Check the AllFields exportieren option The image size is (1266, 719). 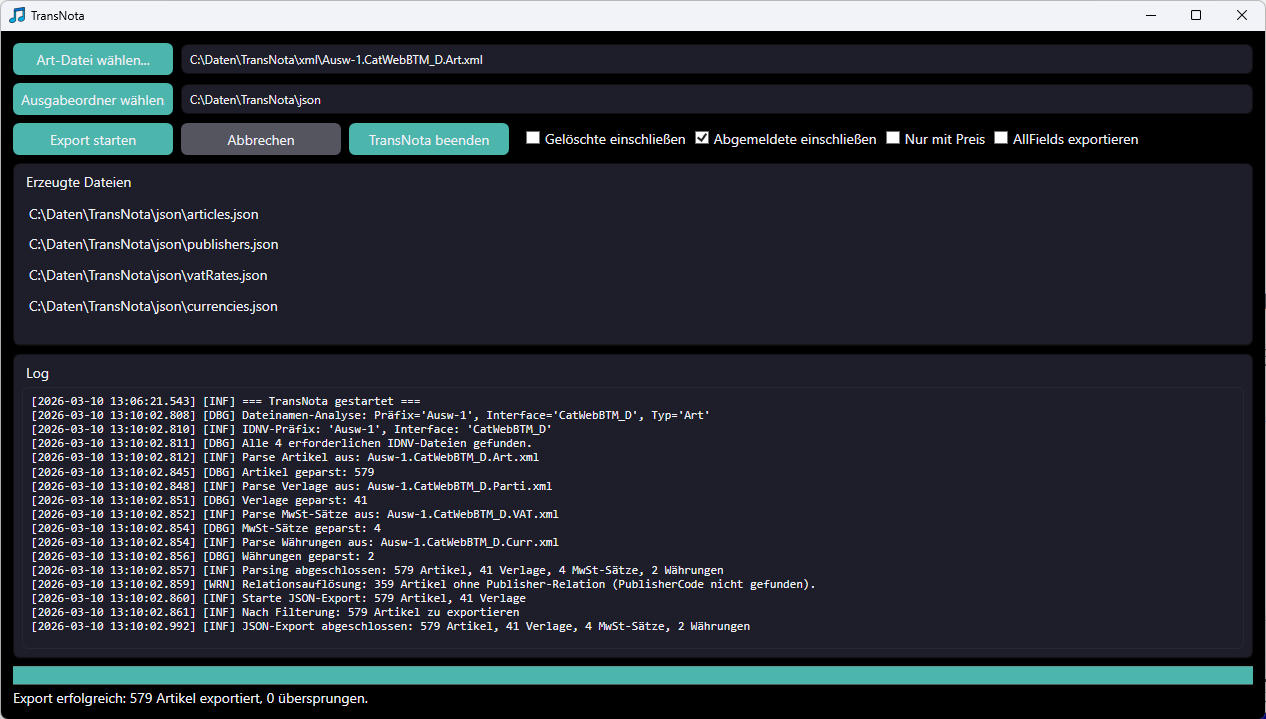pyautogui.click(x=1001, y=138)
